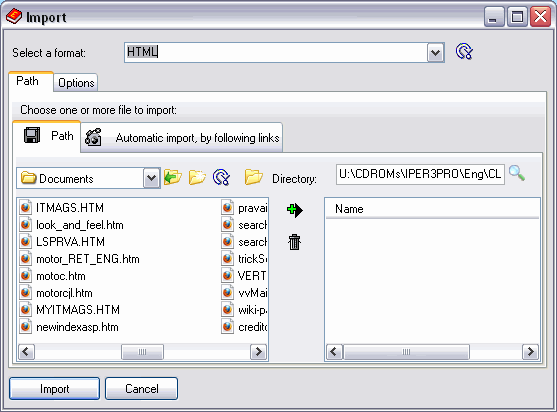557x412 pixels.
Task: Click the blue swirl icon in folder toolbar
Action: pyautogui.click(x=222, y=177)
